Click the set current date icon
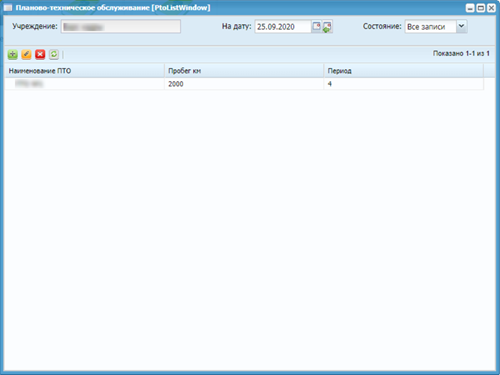 click(x=327, y=27)
